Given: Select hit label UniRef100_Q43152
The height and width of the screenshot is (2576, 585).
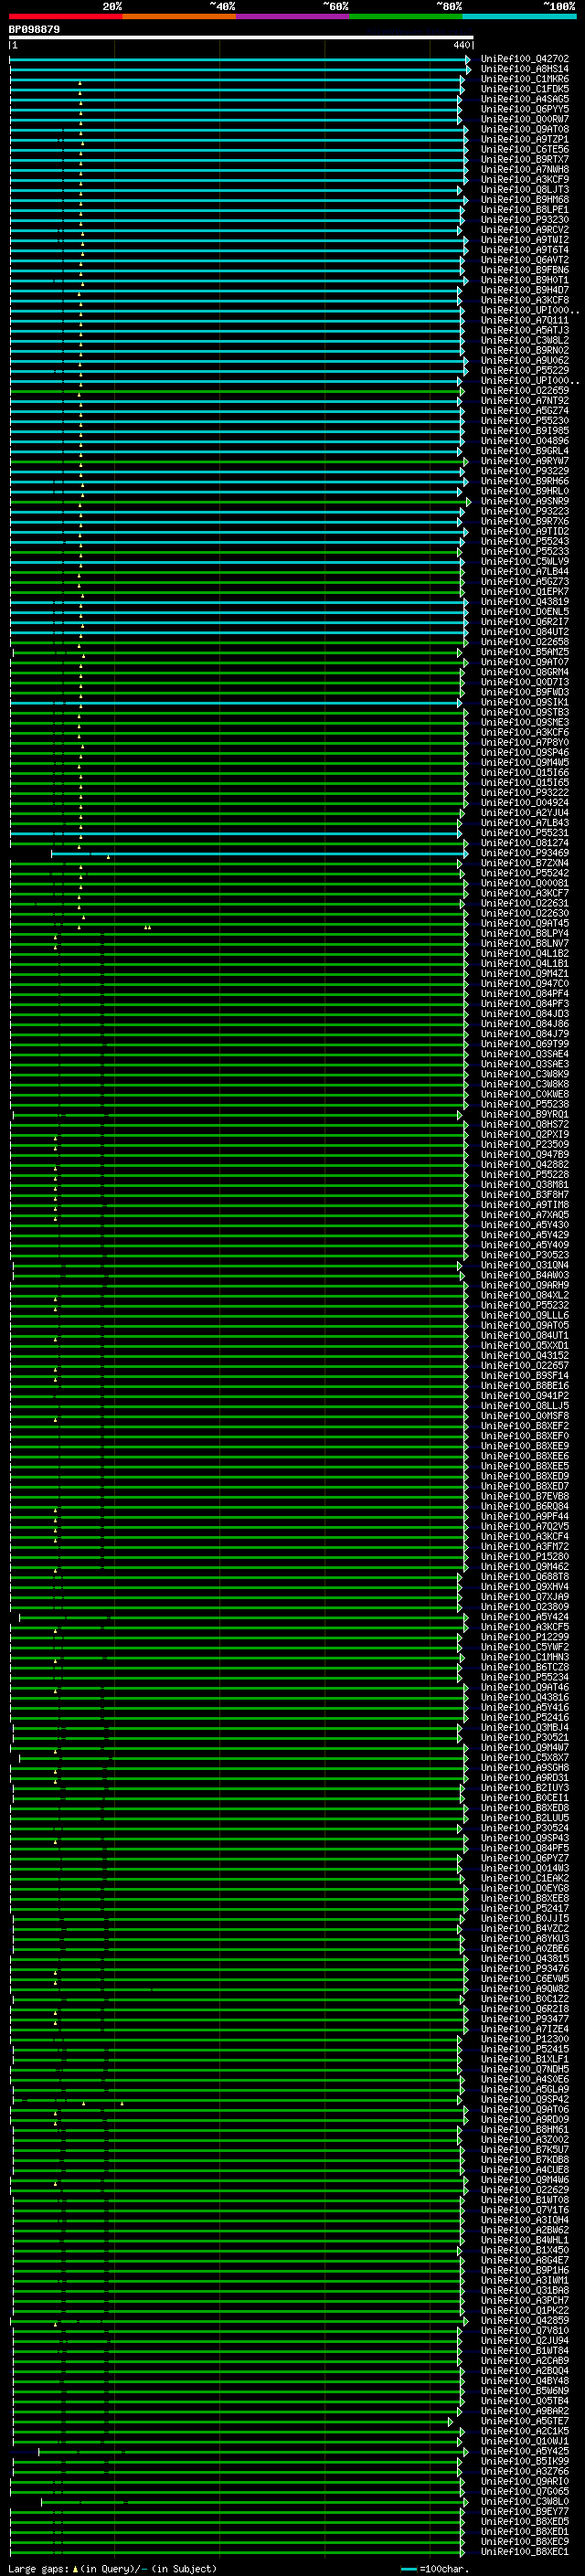Looking at the screenshot, I should [525, 1356].
